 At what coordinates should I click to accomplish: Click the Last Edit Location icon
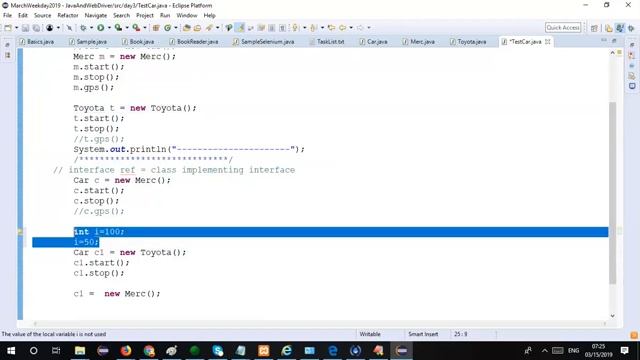331,28
